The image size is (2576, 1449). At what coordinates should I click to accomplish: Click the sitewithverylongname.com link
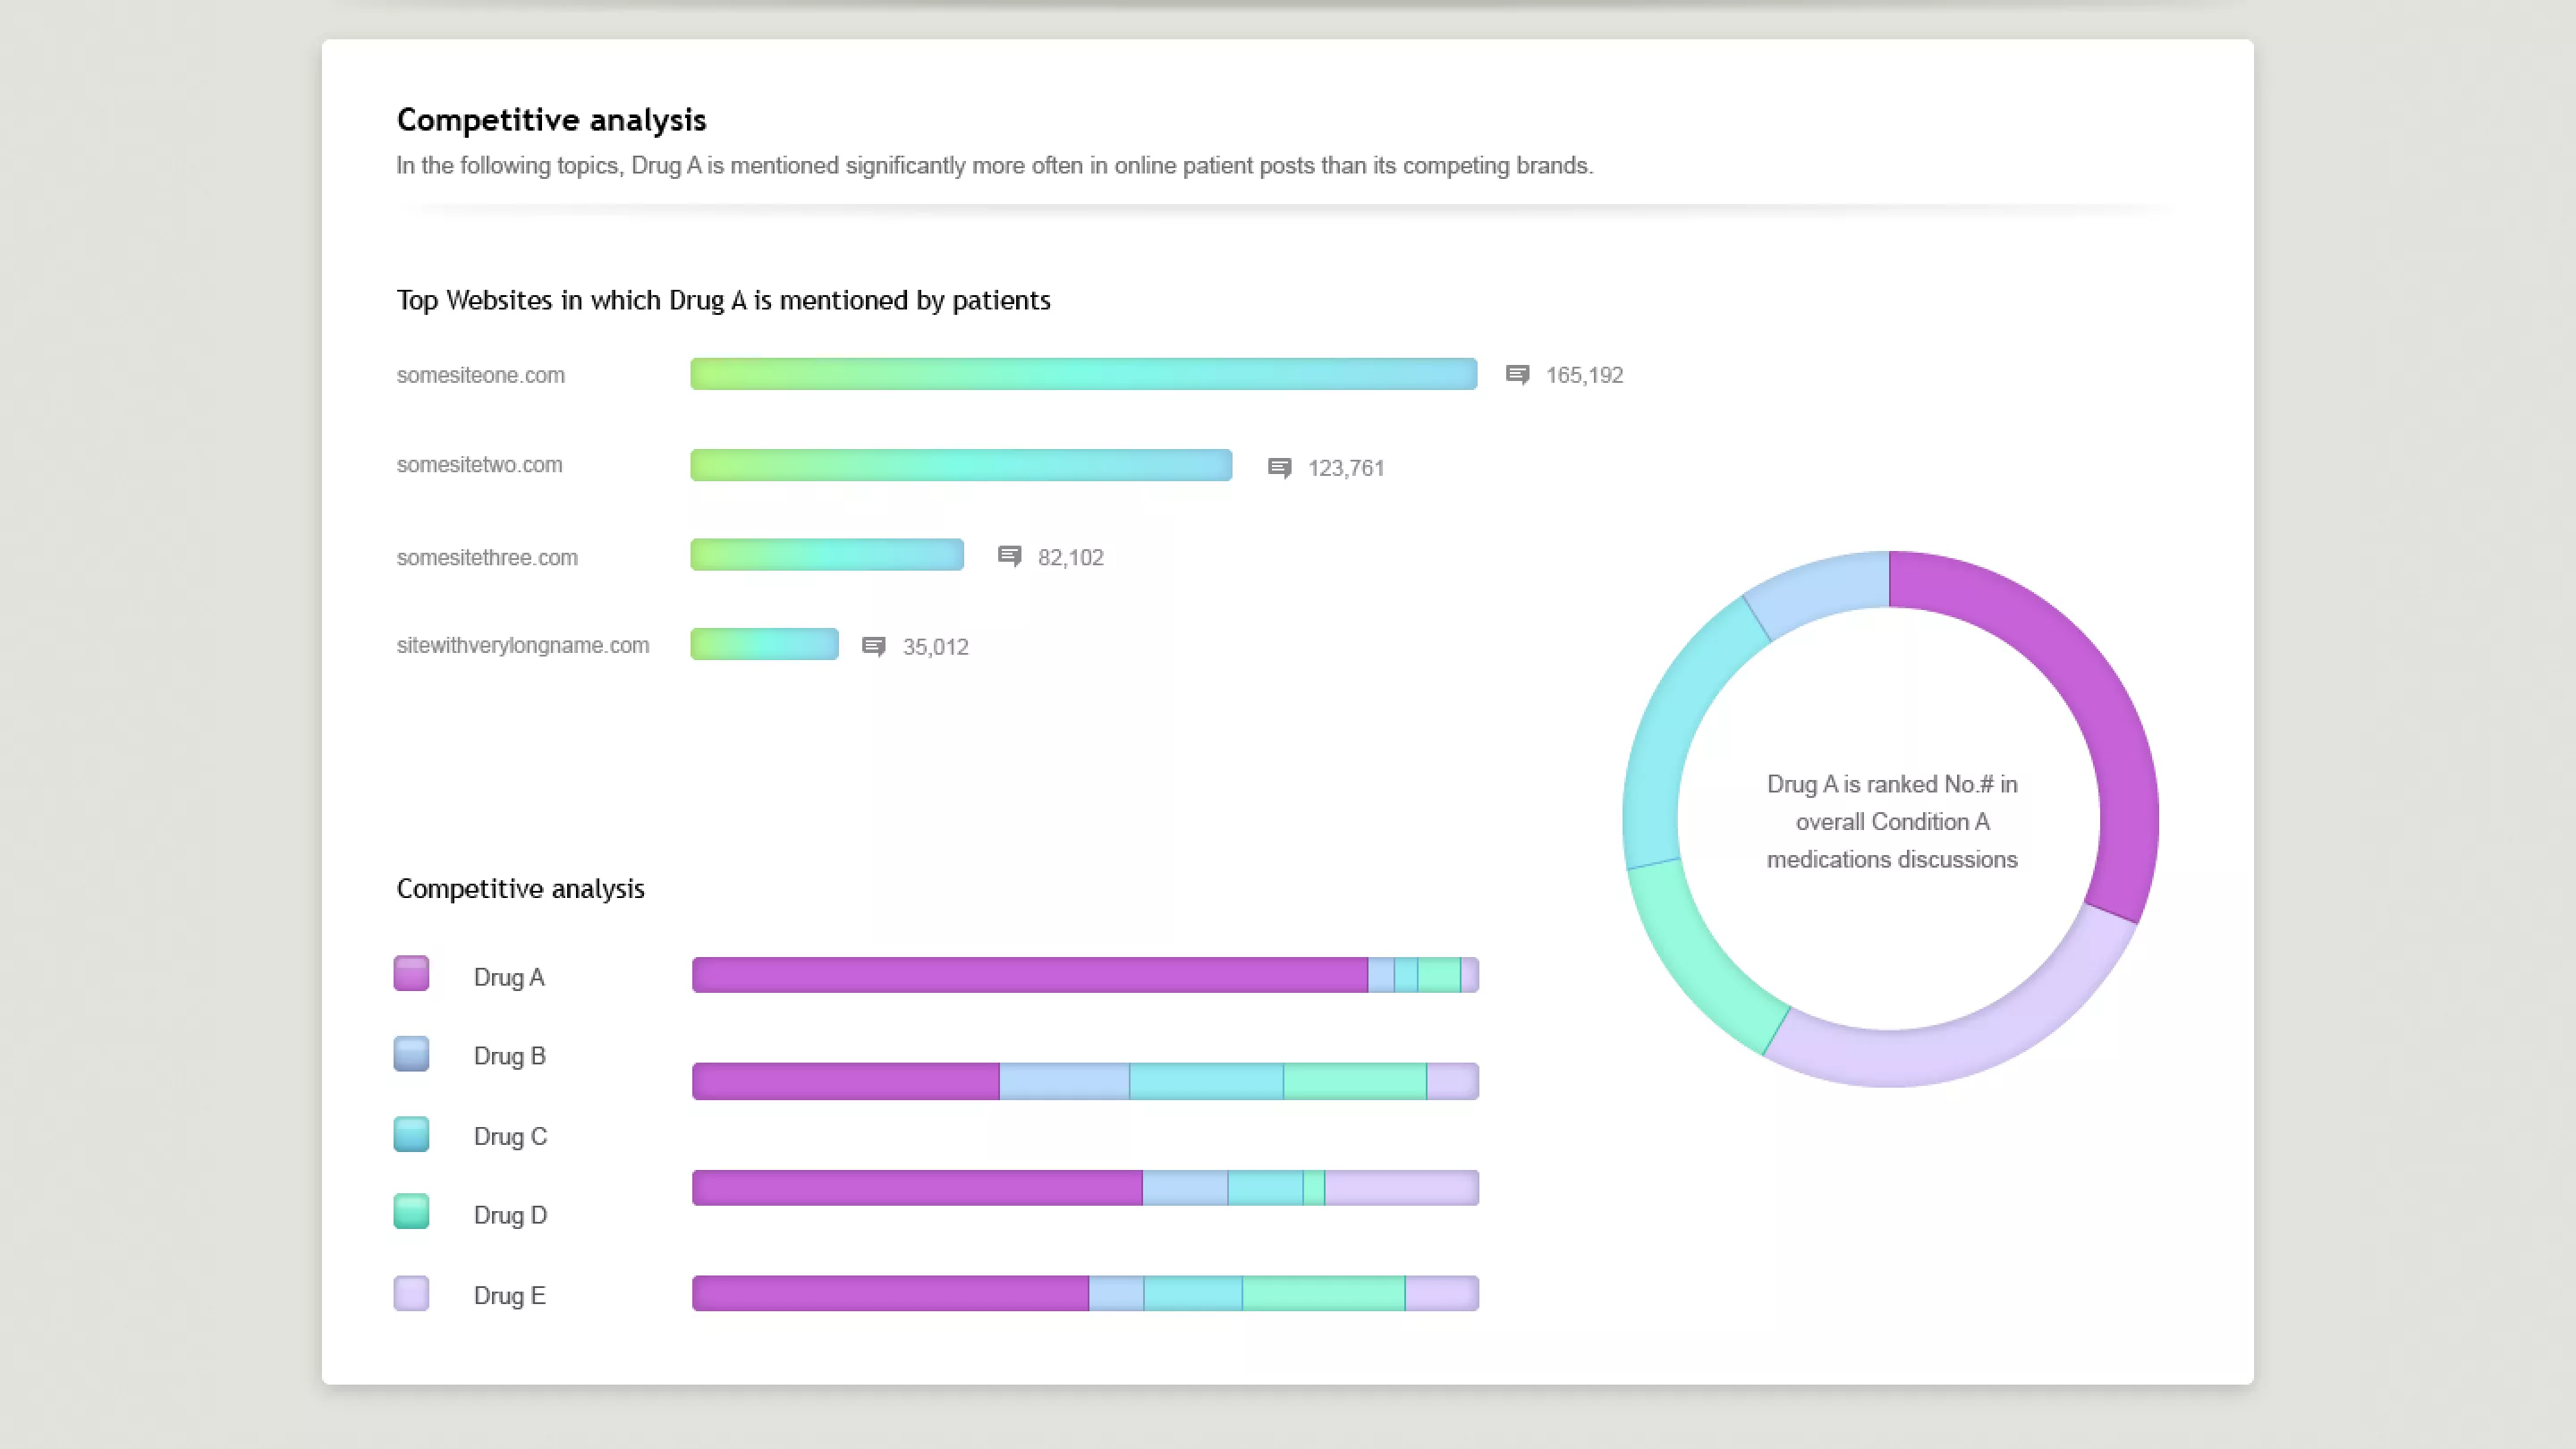point(523,645)
